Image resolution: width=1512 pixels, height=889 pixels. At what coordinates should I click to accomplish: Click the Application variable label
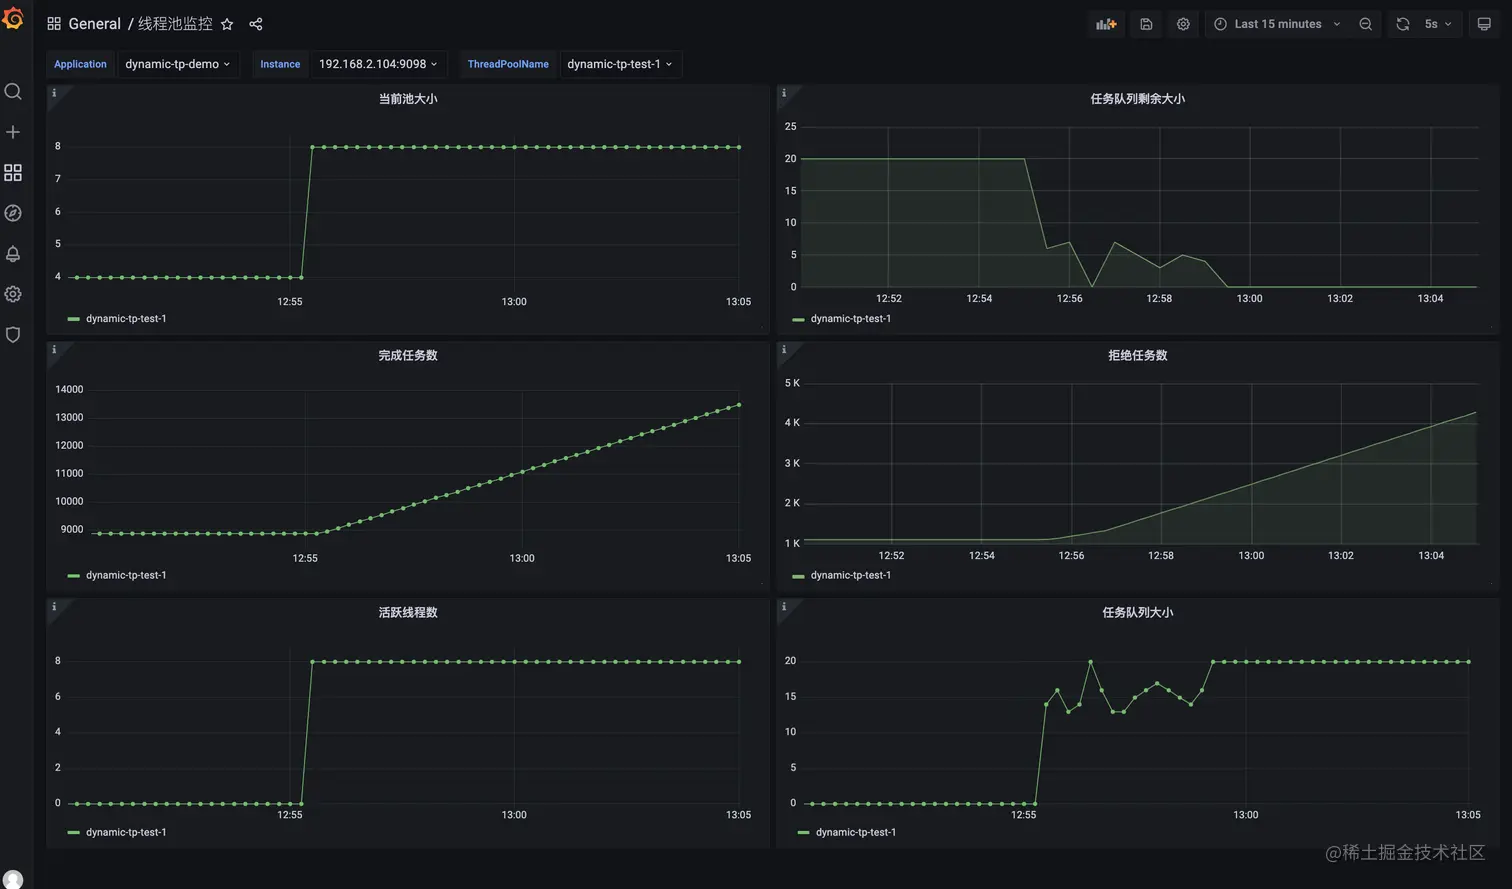point(80,64)
